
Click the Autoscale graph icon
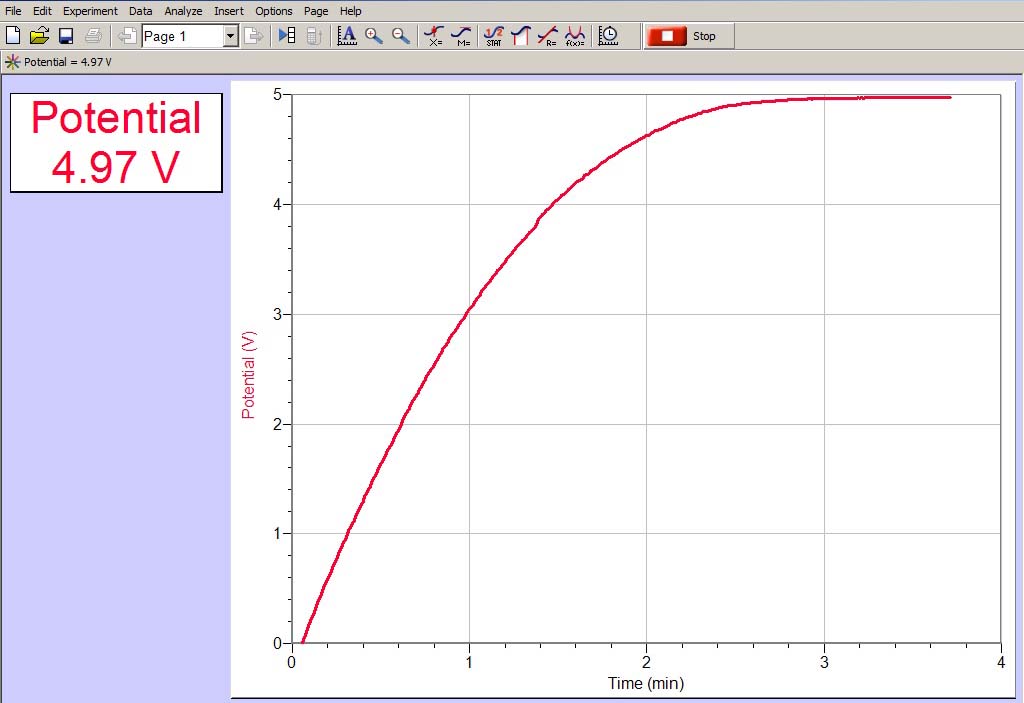click(x=347, y=36)
